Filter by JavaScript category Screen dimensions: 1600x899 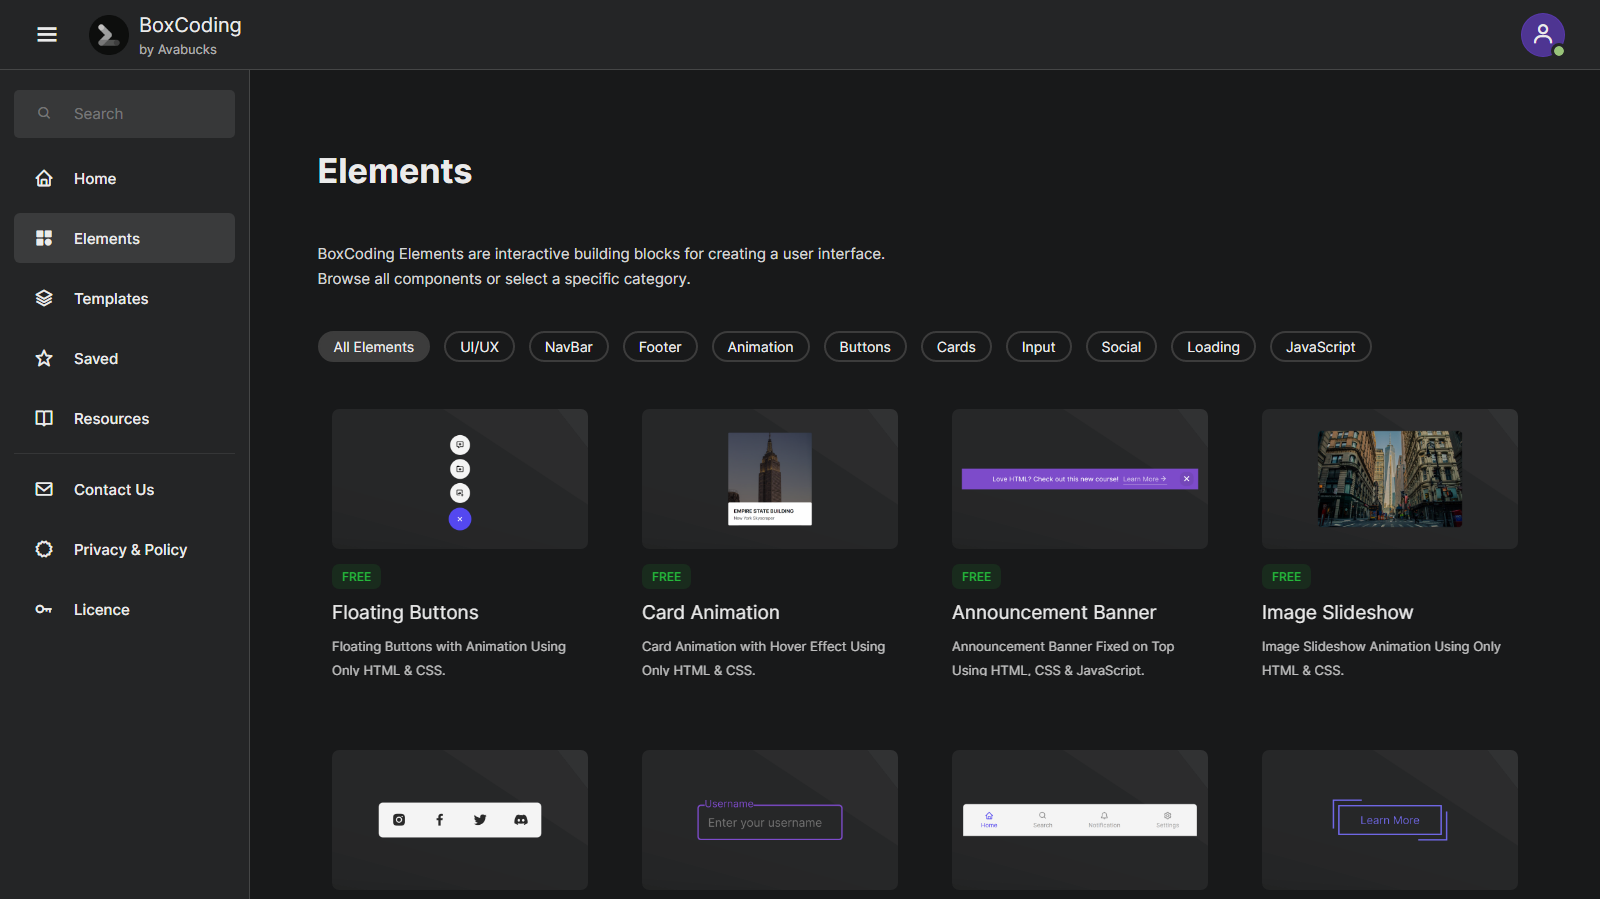point(1320,347)
